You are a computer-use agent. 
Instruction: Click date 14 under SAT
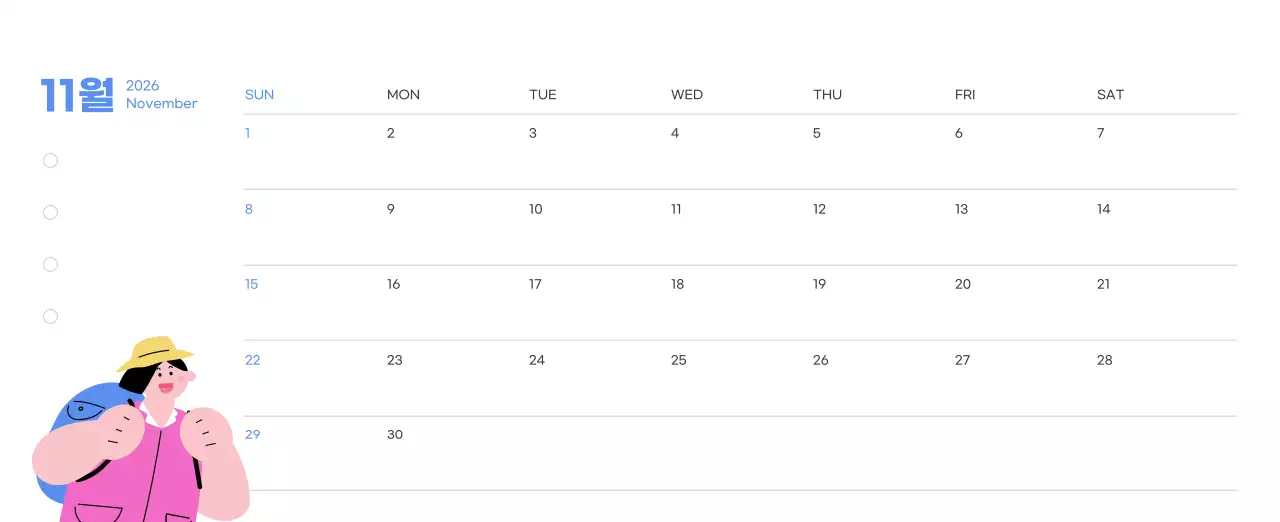1104,209
